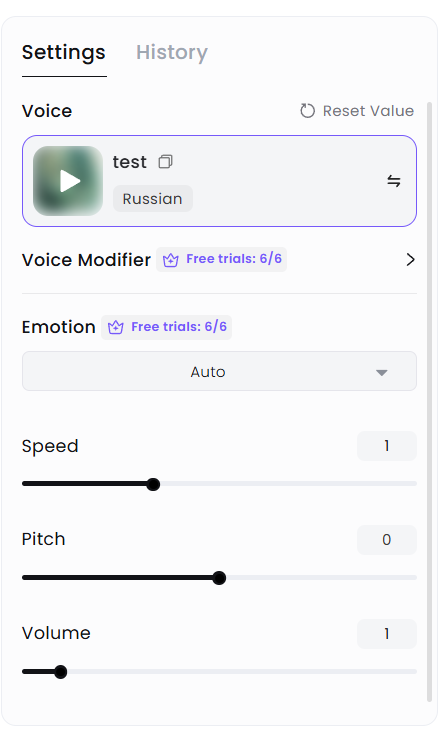Click the Volume slider handle

(x=60, y=672)
